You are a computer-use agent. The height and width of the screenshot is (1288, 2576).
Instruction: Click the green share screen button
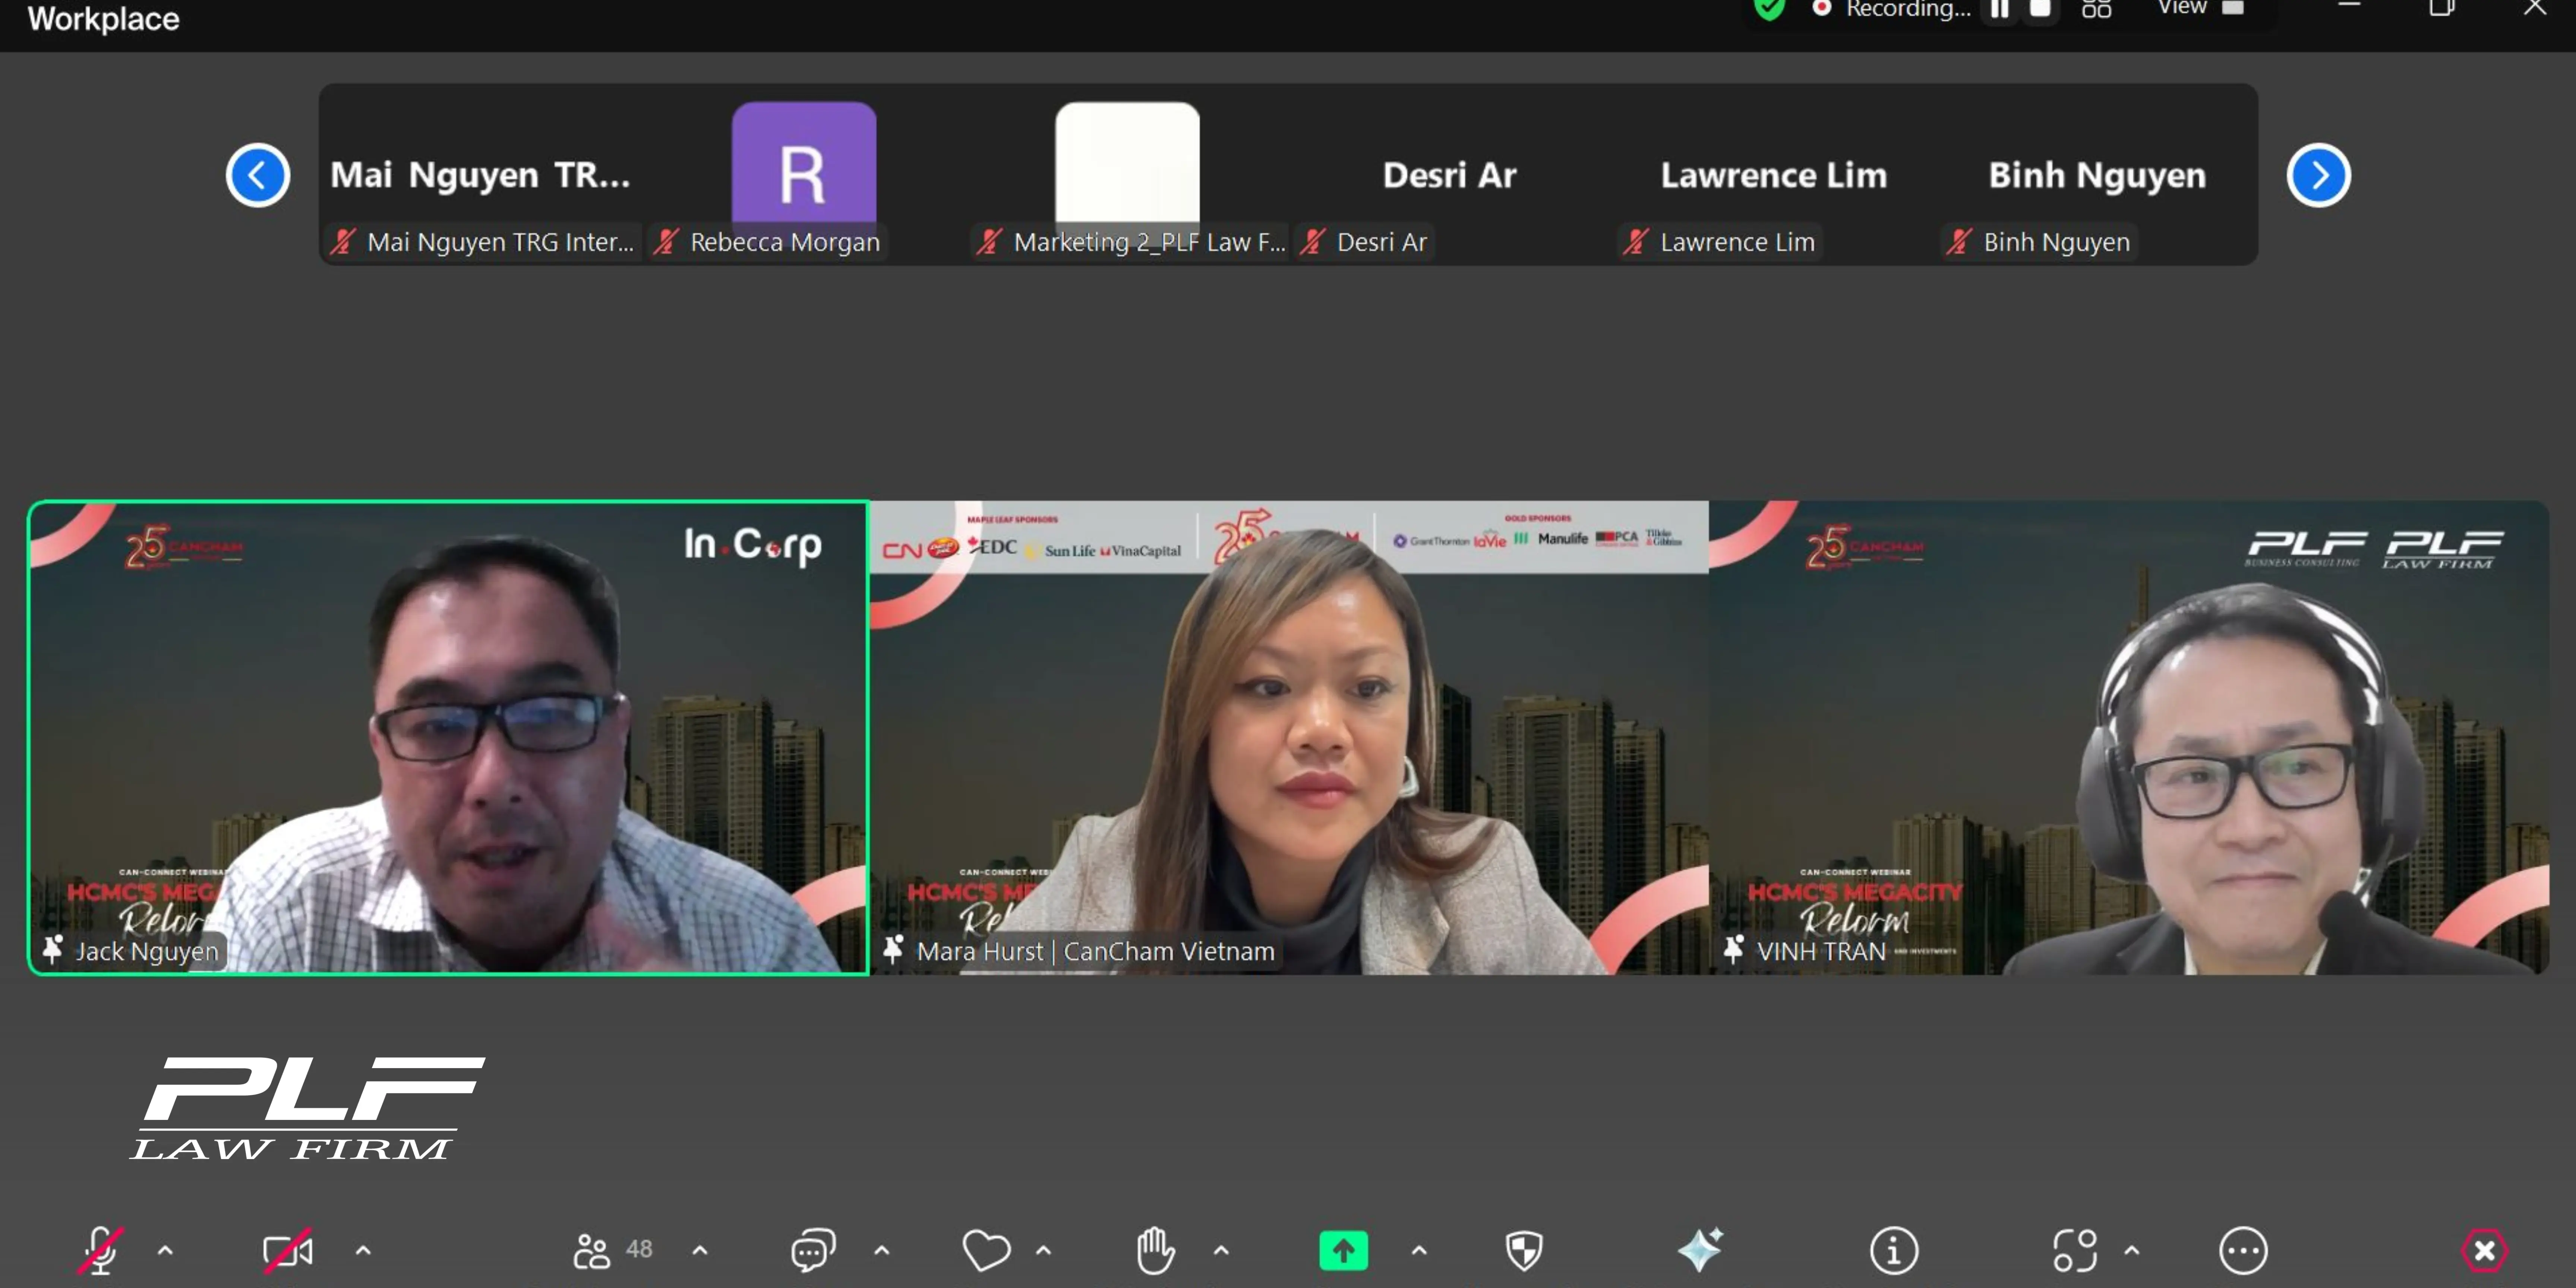pyautogui.click(x=1343, y=1250)
